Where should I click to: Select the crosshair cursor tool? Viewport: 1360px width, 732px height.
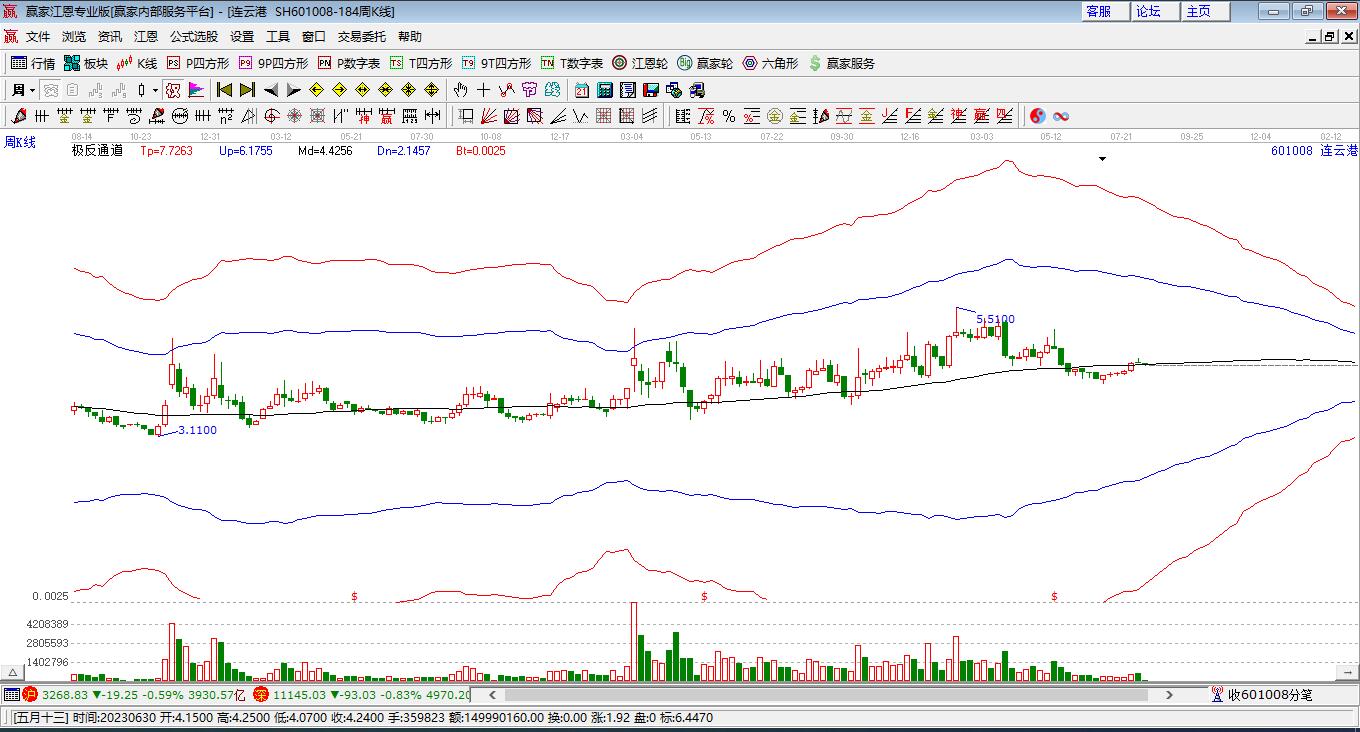484,90
